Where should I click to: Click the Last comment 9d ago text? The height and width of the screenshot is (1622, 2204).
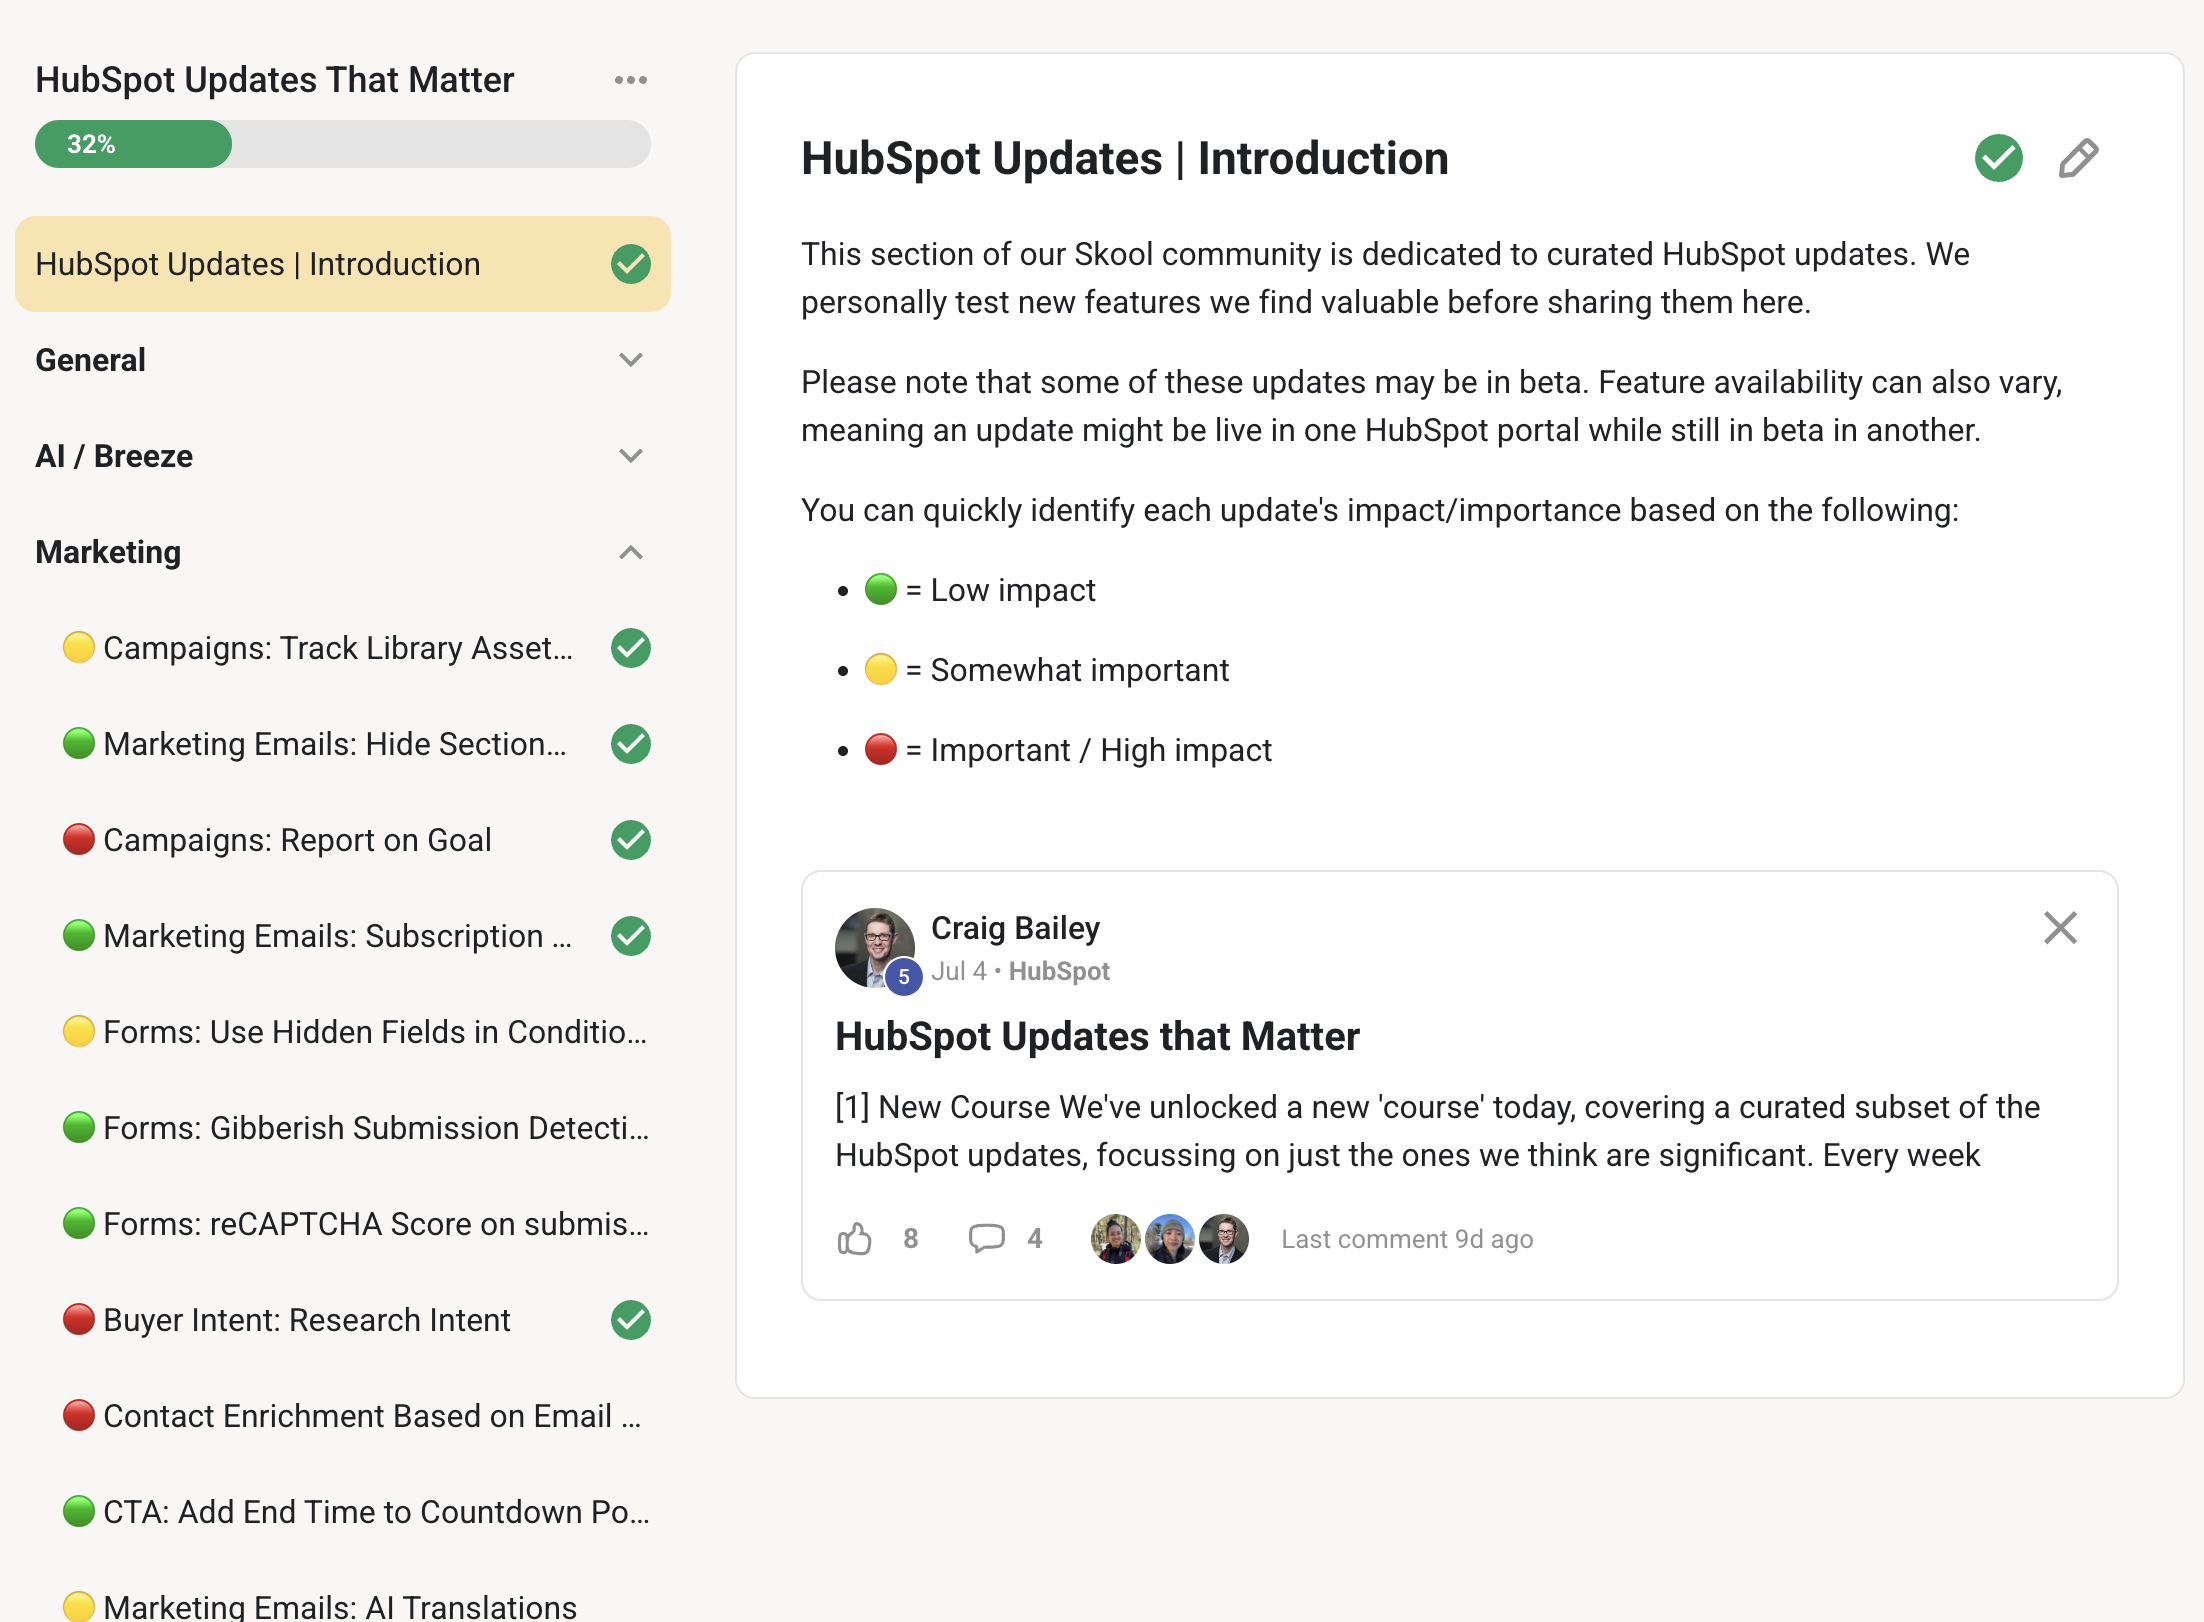click(x=1407, y=1239)
